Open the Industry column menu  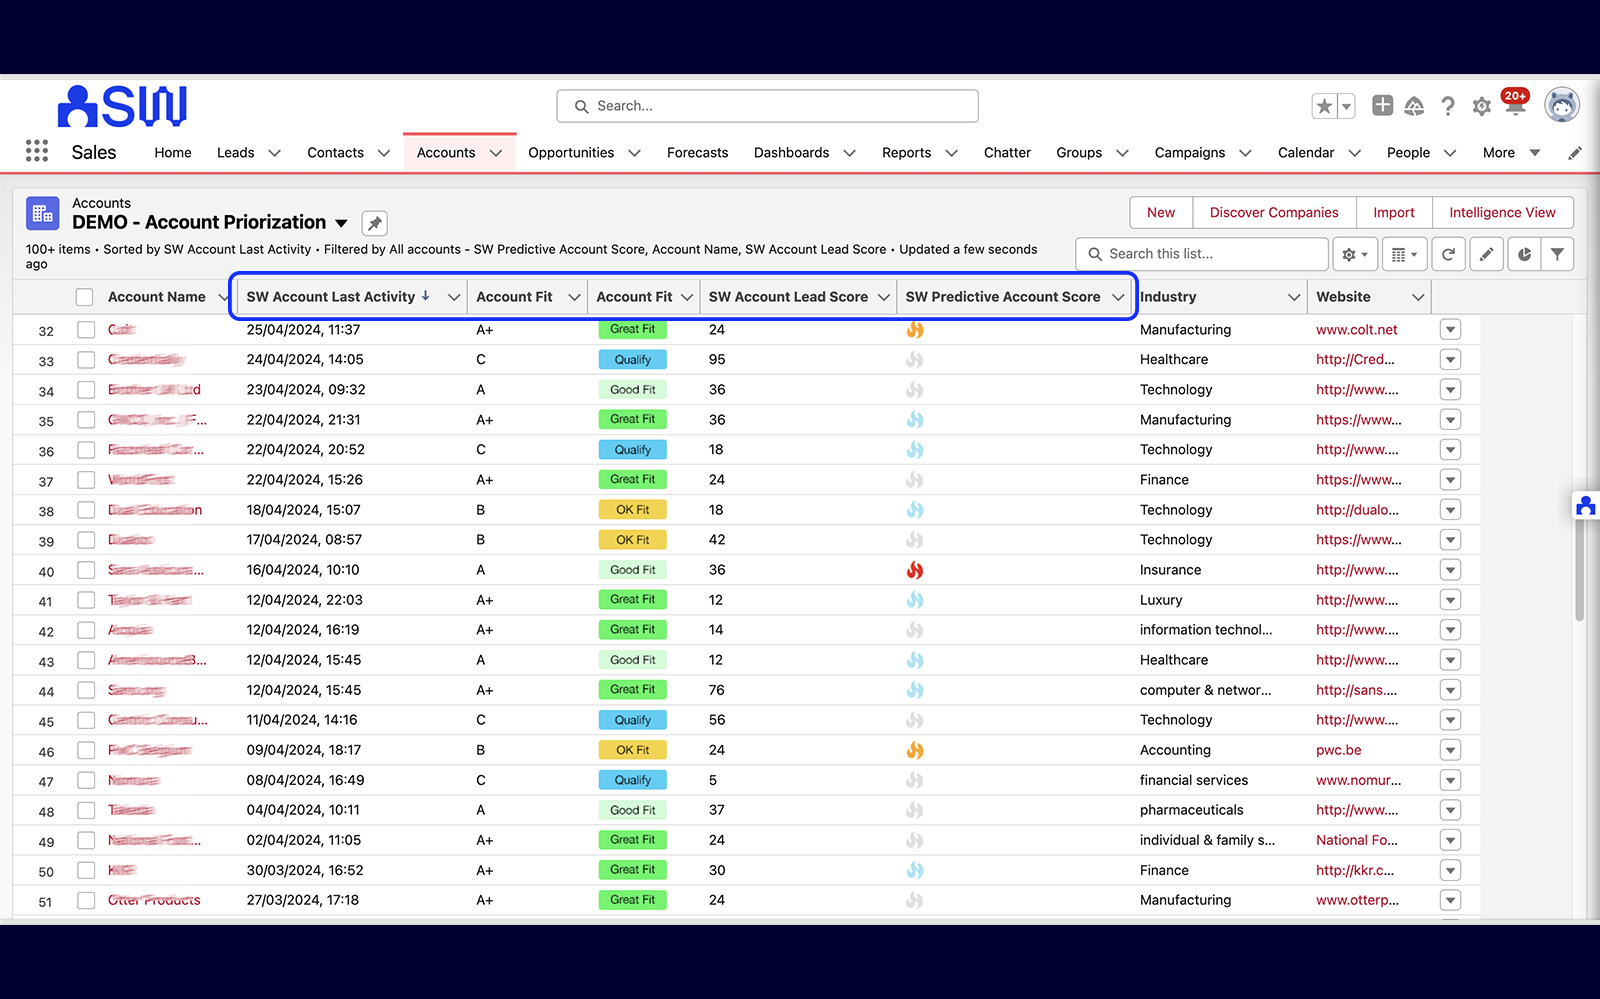pos(1294,297)
